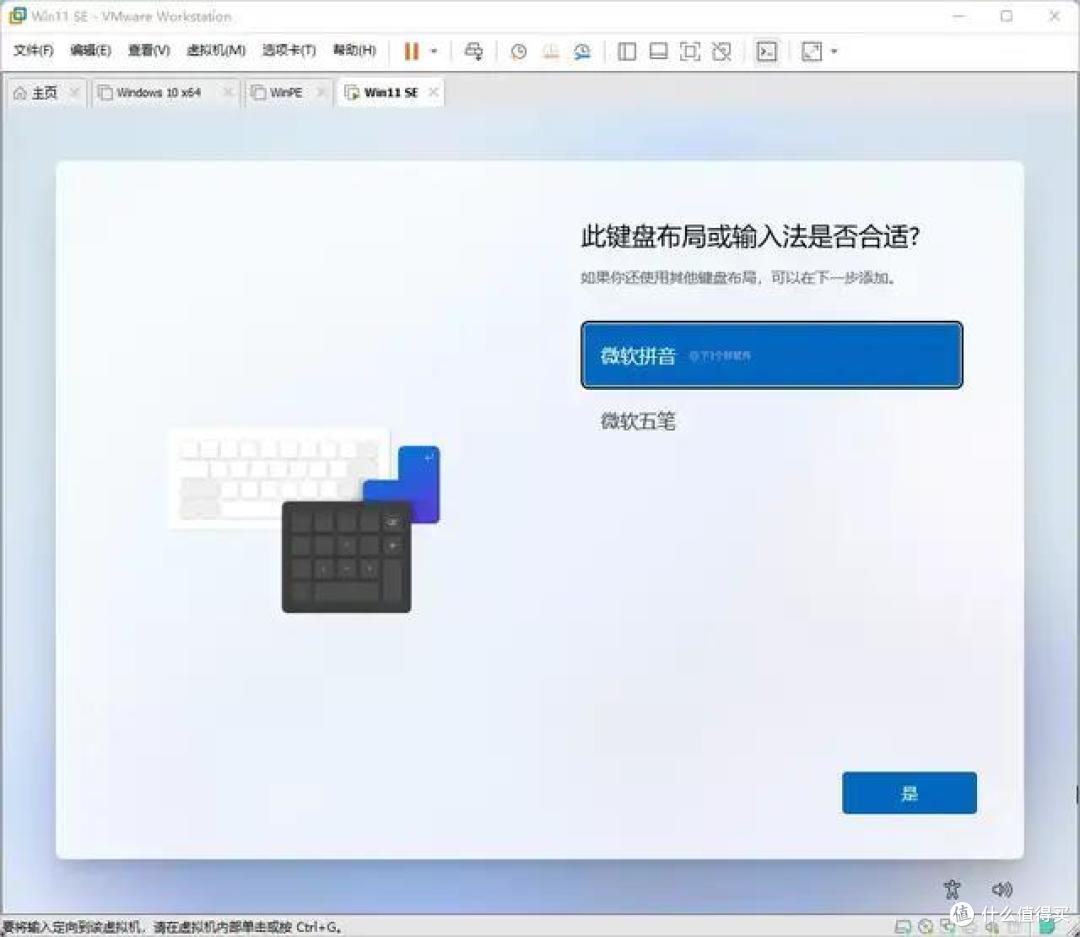The image size is (1080, 937).
Task: Close the Win11 SE tab
Action: (433, 92)
